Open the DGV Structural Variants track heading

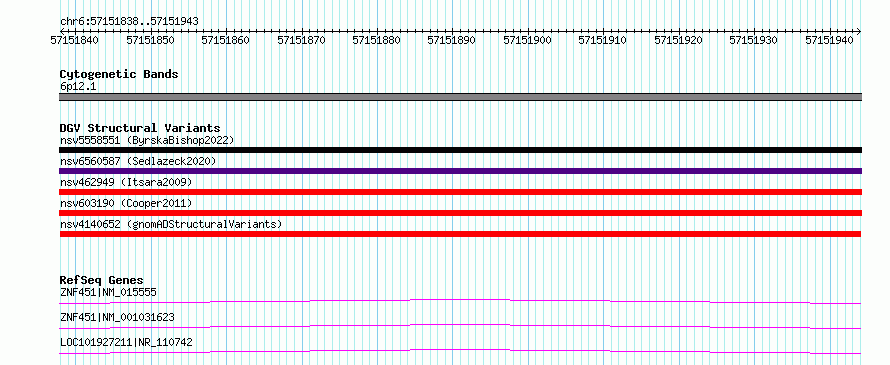(140, 128)
